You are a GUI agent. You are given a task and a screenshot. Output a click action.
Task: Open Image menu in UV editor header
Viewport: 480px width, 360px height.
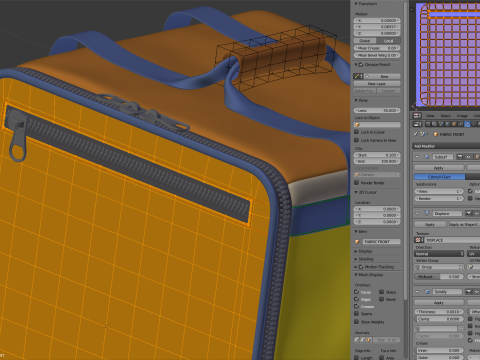tap(462, 116)
